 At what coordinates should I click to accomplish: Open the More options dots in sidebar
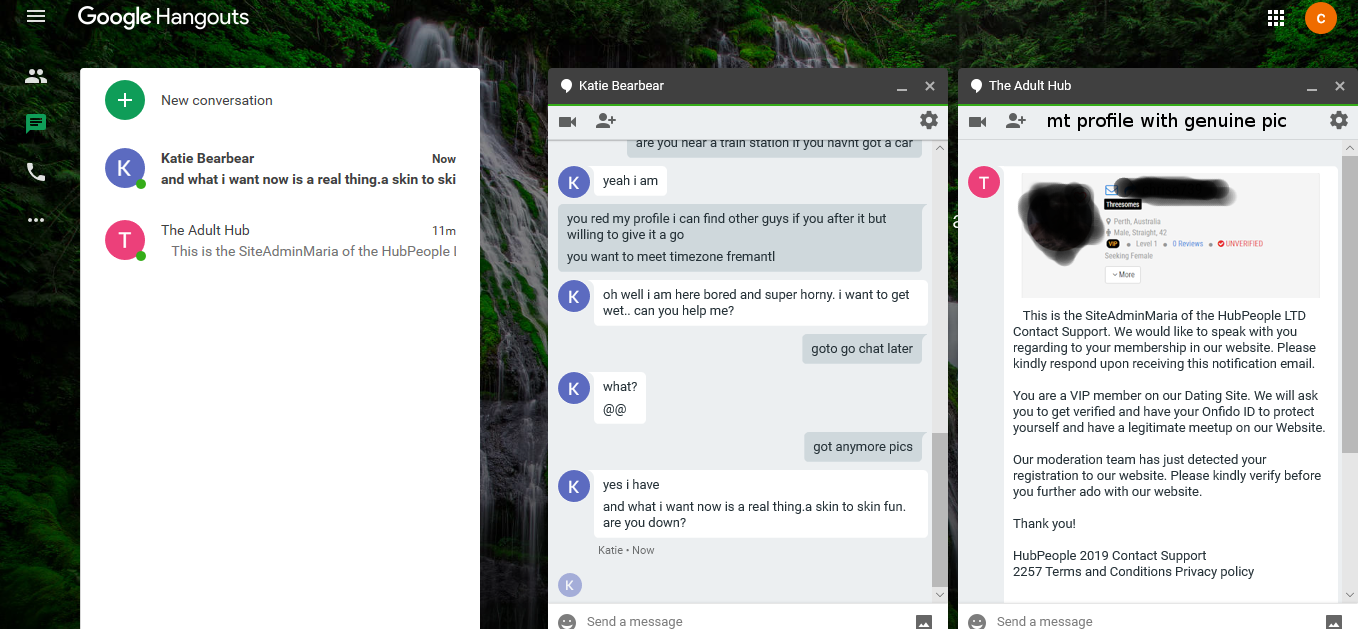(36, 220)
